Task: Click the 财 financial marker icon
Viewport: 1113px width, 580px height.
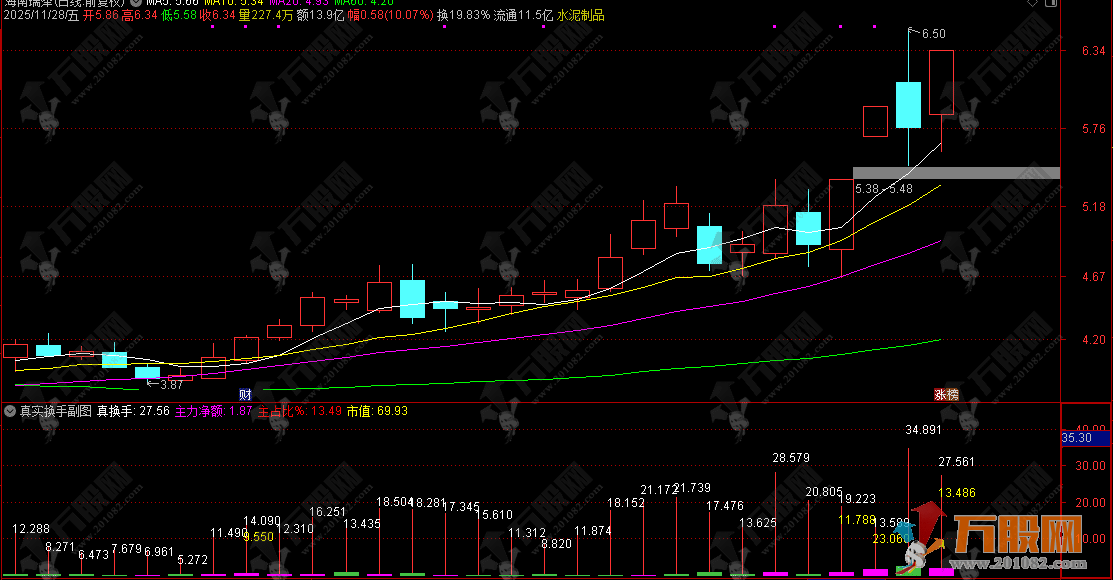Action: pyautogui.click(x=245, y=394)
